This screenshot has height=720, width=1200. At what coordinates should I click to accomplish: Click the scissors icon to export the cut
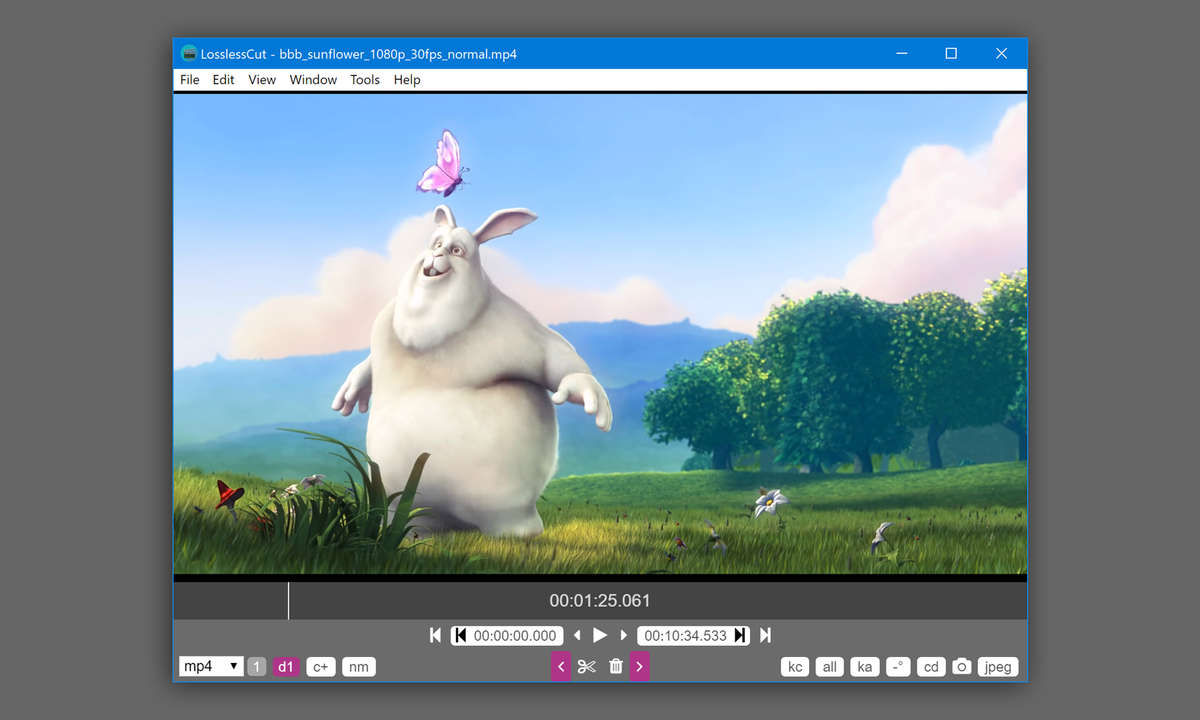click(x=587, y=666)
